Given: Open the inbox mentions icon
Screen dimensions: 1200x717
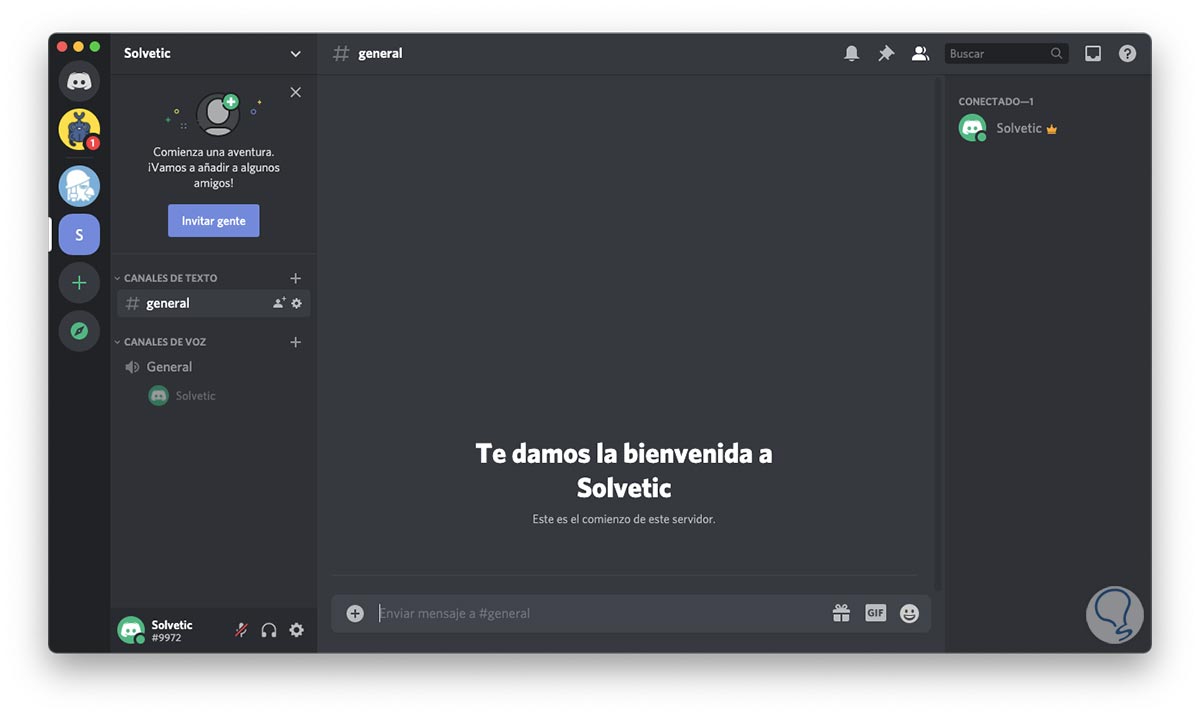Looking at the screenshot, I should [x=1093, y=54].
